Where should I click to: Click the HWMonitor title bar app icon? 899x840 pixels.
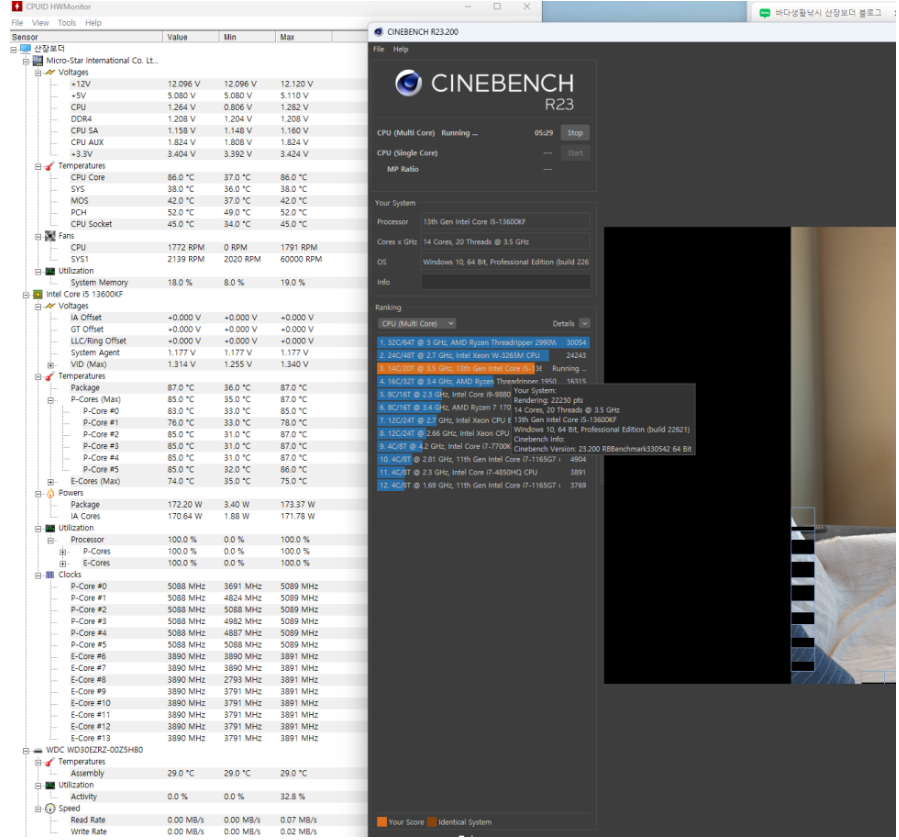click(x=17, y=7)
